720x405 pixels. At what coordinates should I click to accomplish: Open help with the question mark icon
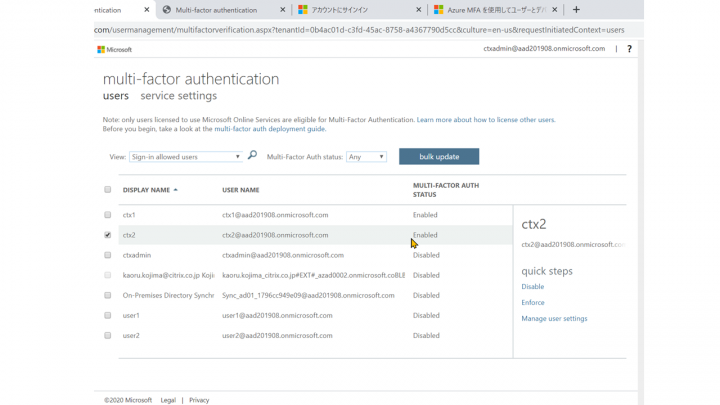point(629,48)
